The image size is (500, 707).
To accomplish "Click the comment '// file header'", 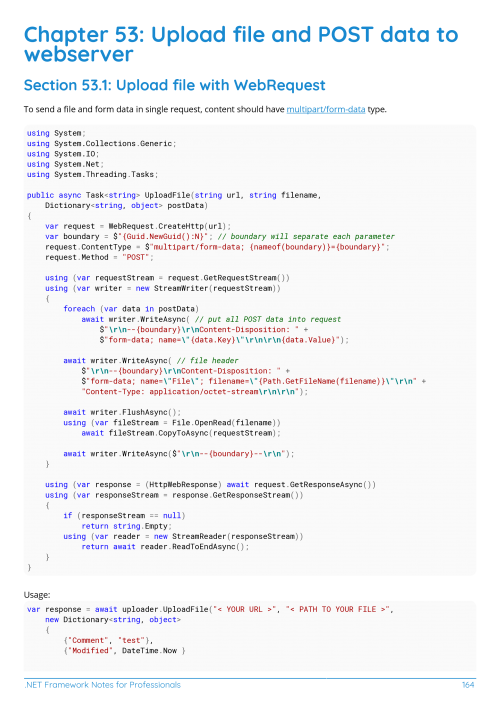I will click(x=207, y=361).
